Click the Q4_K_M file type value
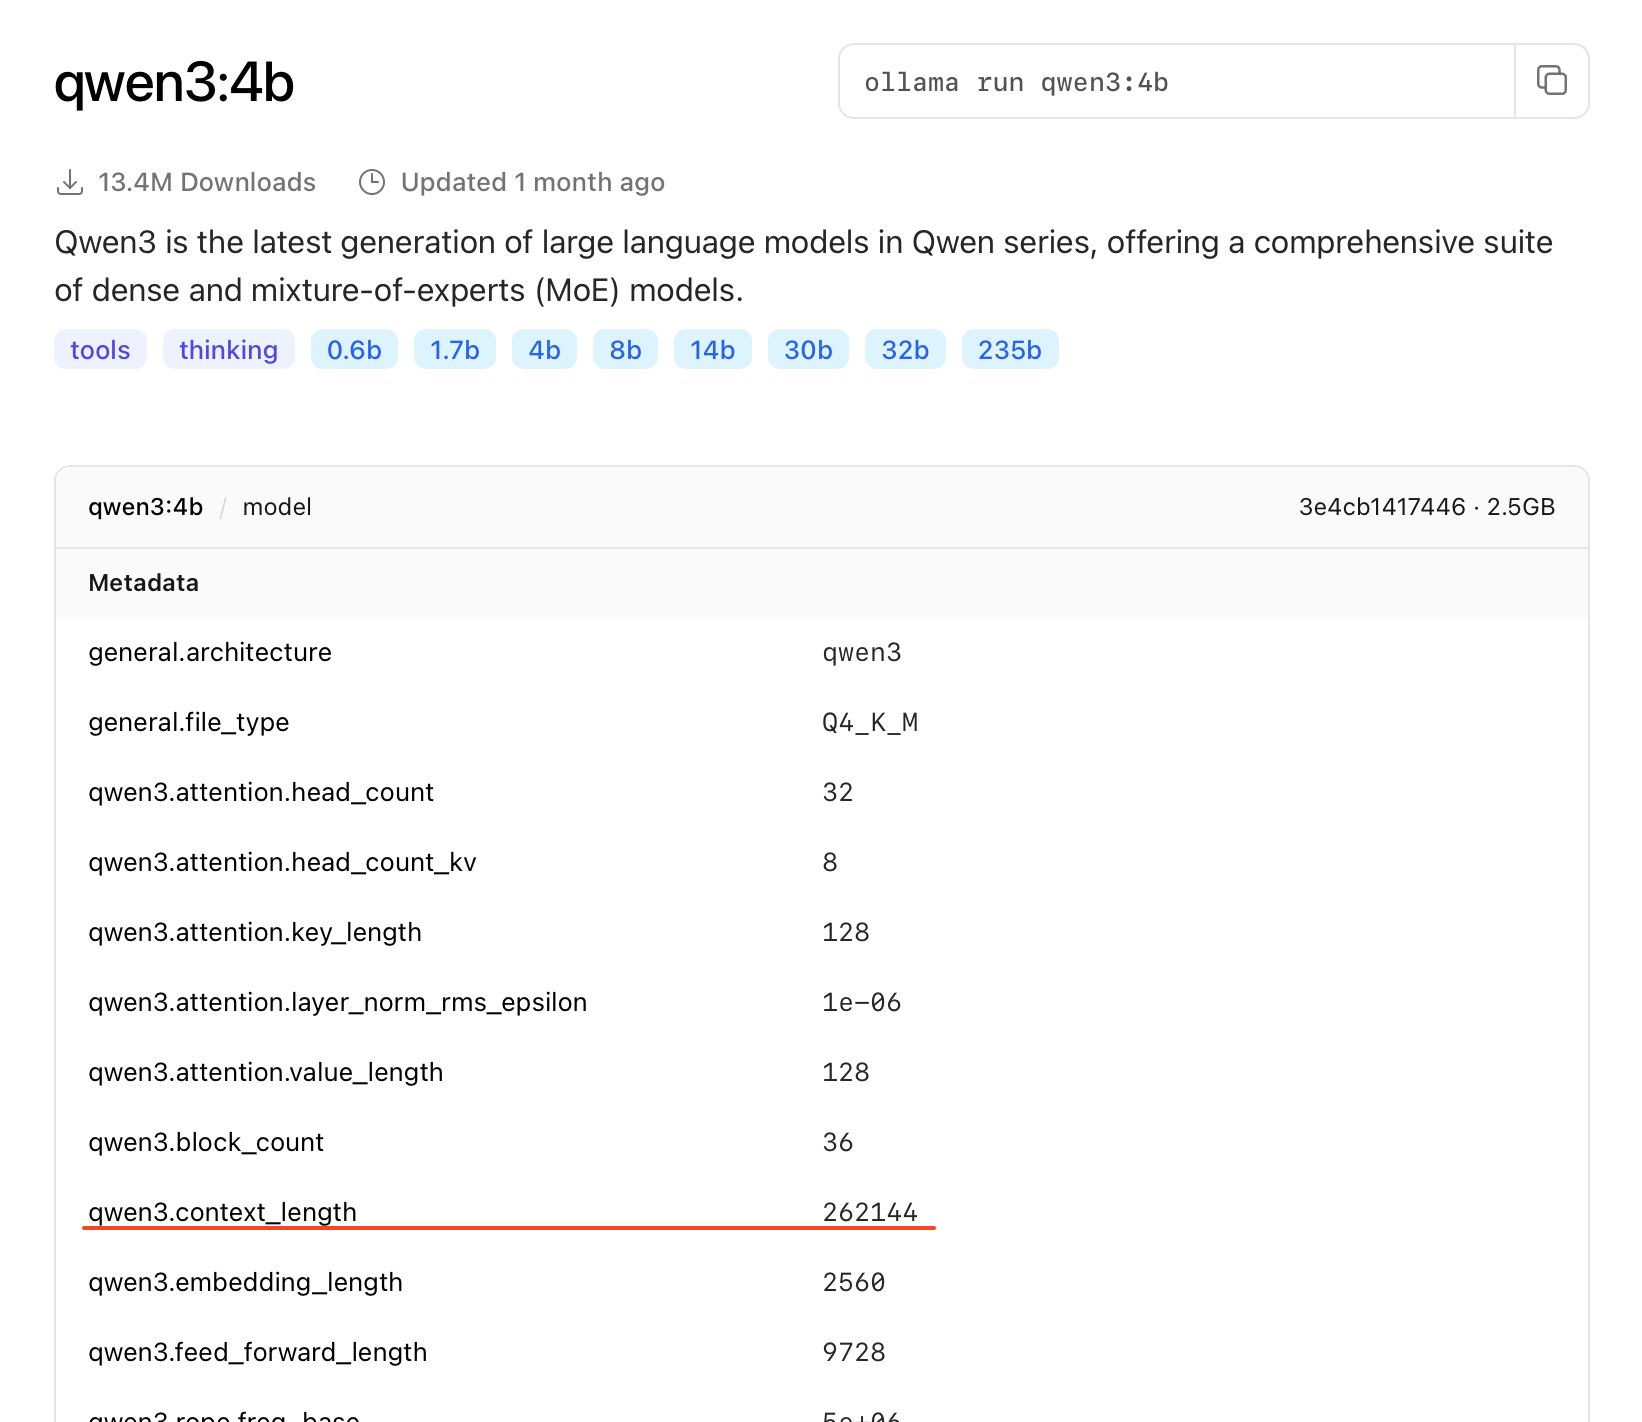The height and width of the screenshot is (1422, 1642). click(869, 722)
